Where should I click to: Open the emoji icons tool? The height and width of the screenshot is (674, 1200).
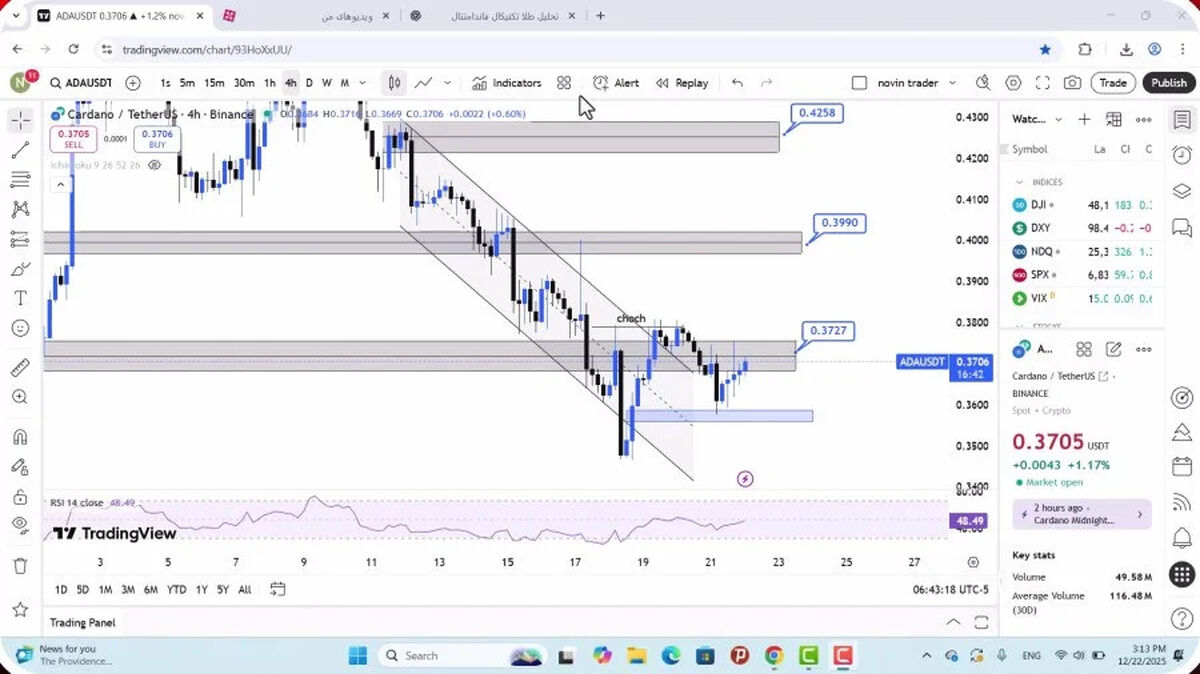[20, 328]
